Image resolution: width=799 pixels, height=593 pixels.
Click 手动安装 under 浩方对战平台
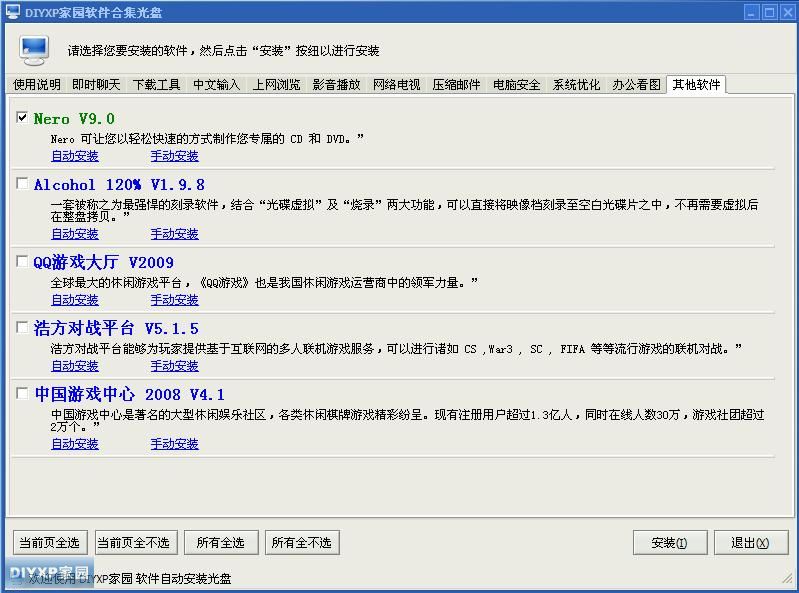174,366
